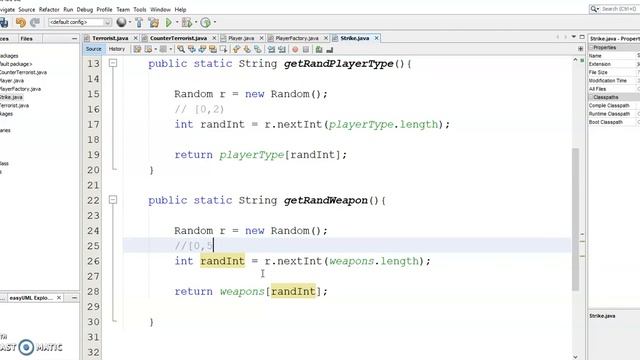Viewport: 640px width, 360px height.
Task: Open the Help menu
Action: tap(180, 9)
